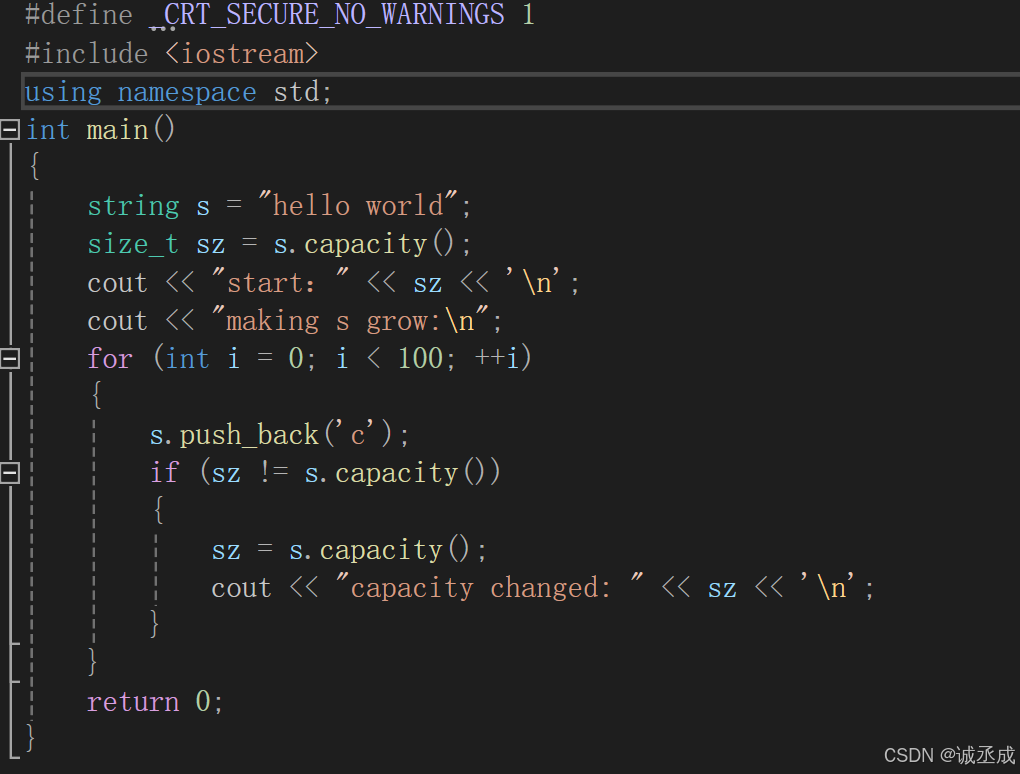Click the "making s grow:\n" string
1020x774 pixels.
[x=350, y=321]
